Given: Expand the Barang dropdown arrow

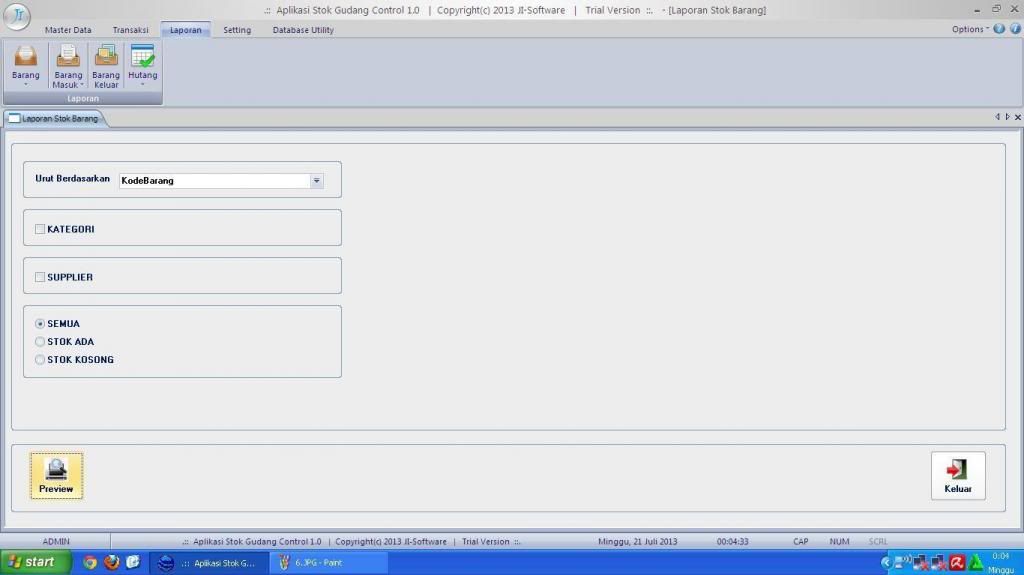Looking at the screenshot, I should [25, 84].
